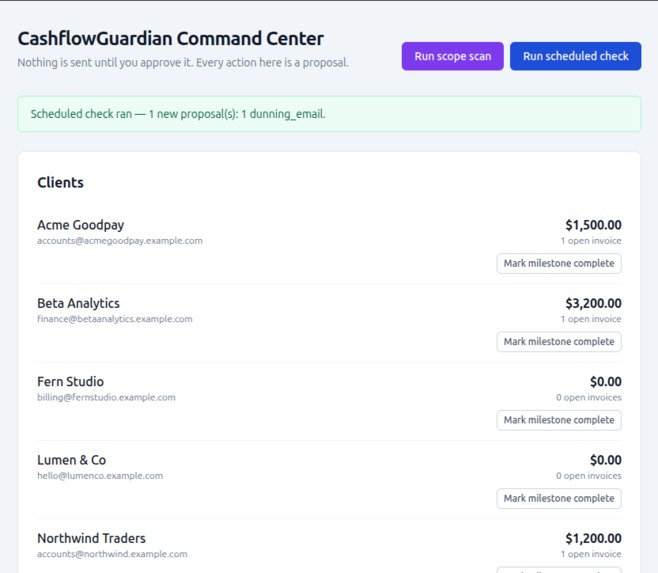Click Lumen & Co's $0.00 balance
658x573 pixels.
(x=606, y=460)
